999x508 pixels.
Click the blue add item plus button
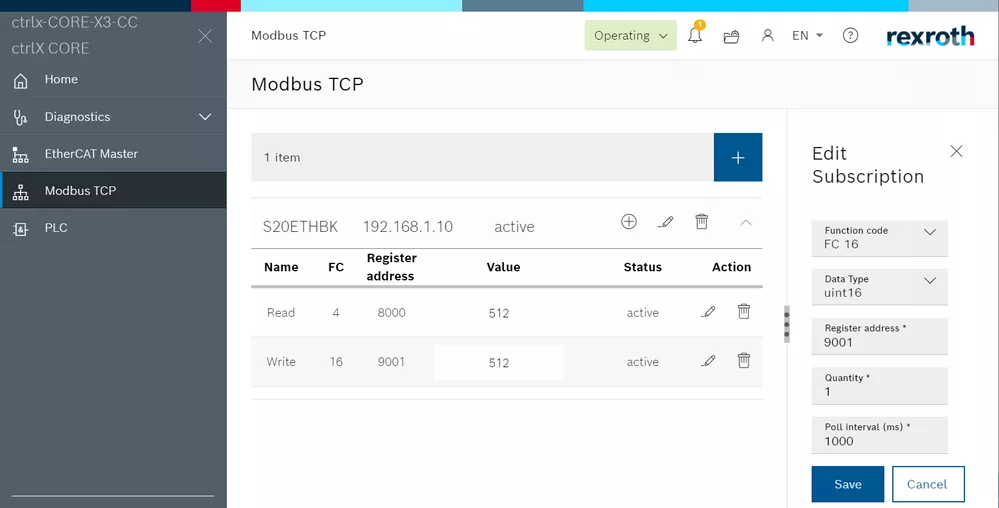[738, 158]
